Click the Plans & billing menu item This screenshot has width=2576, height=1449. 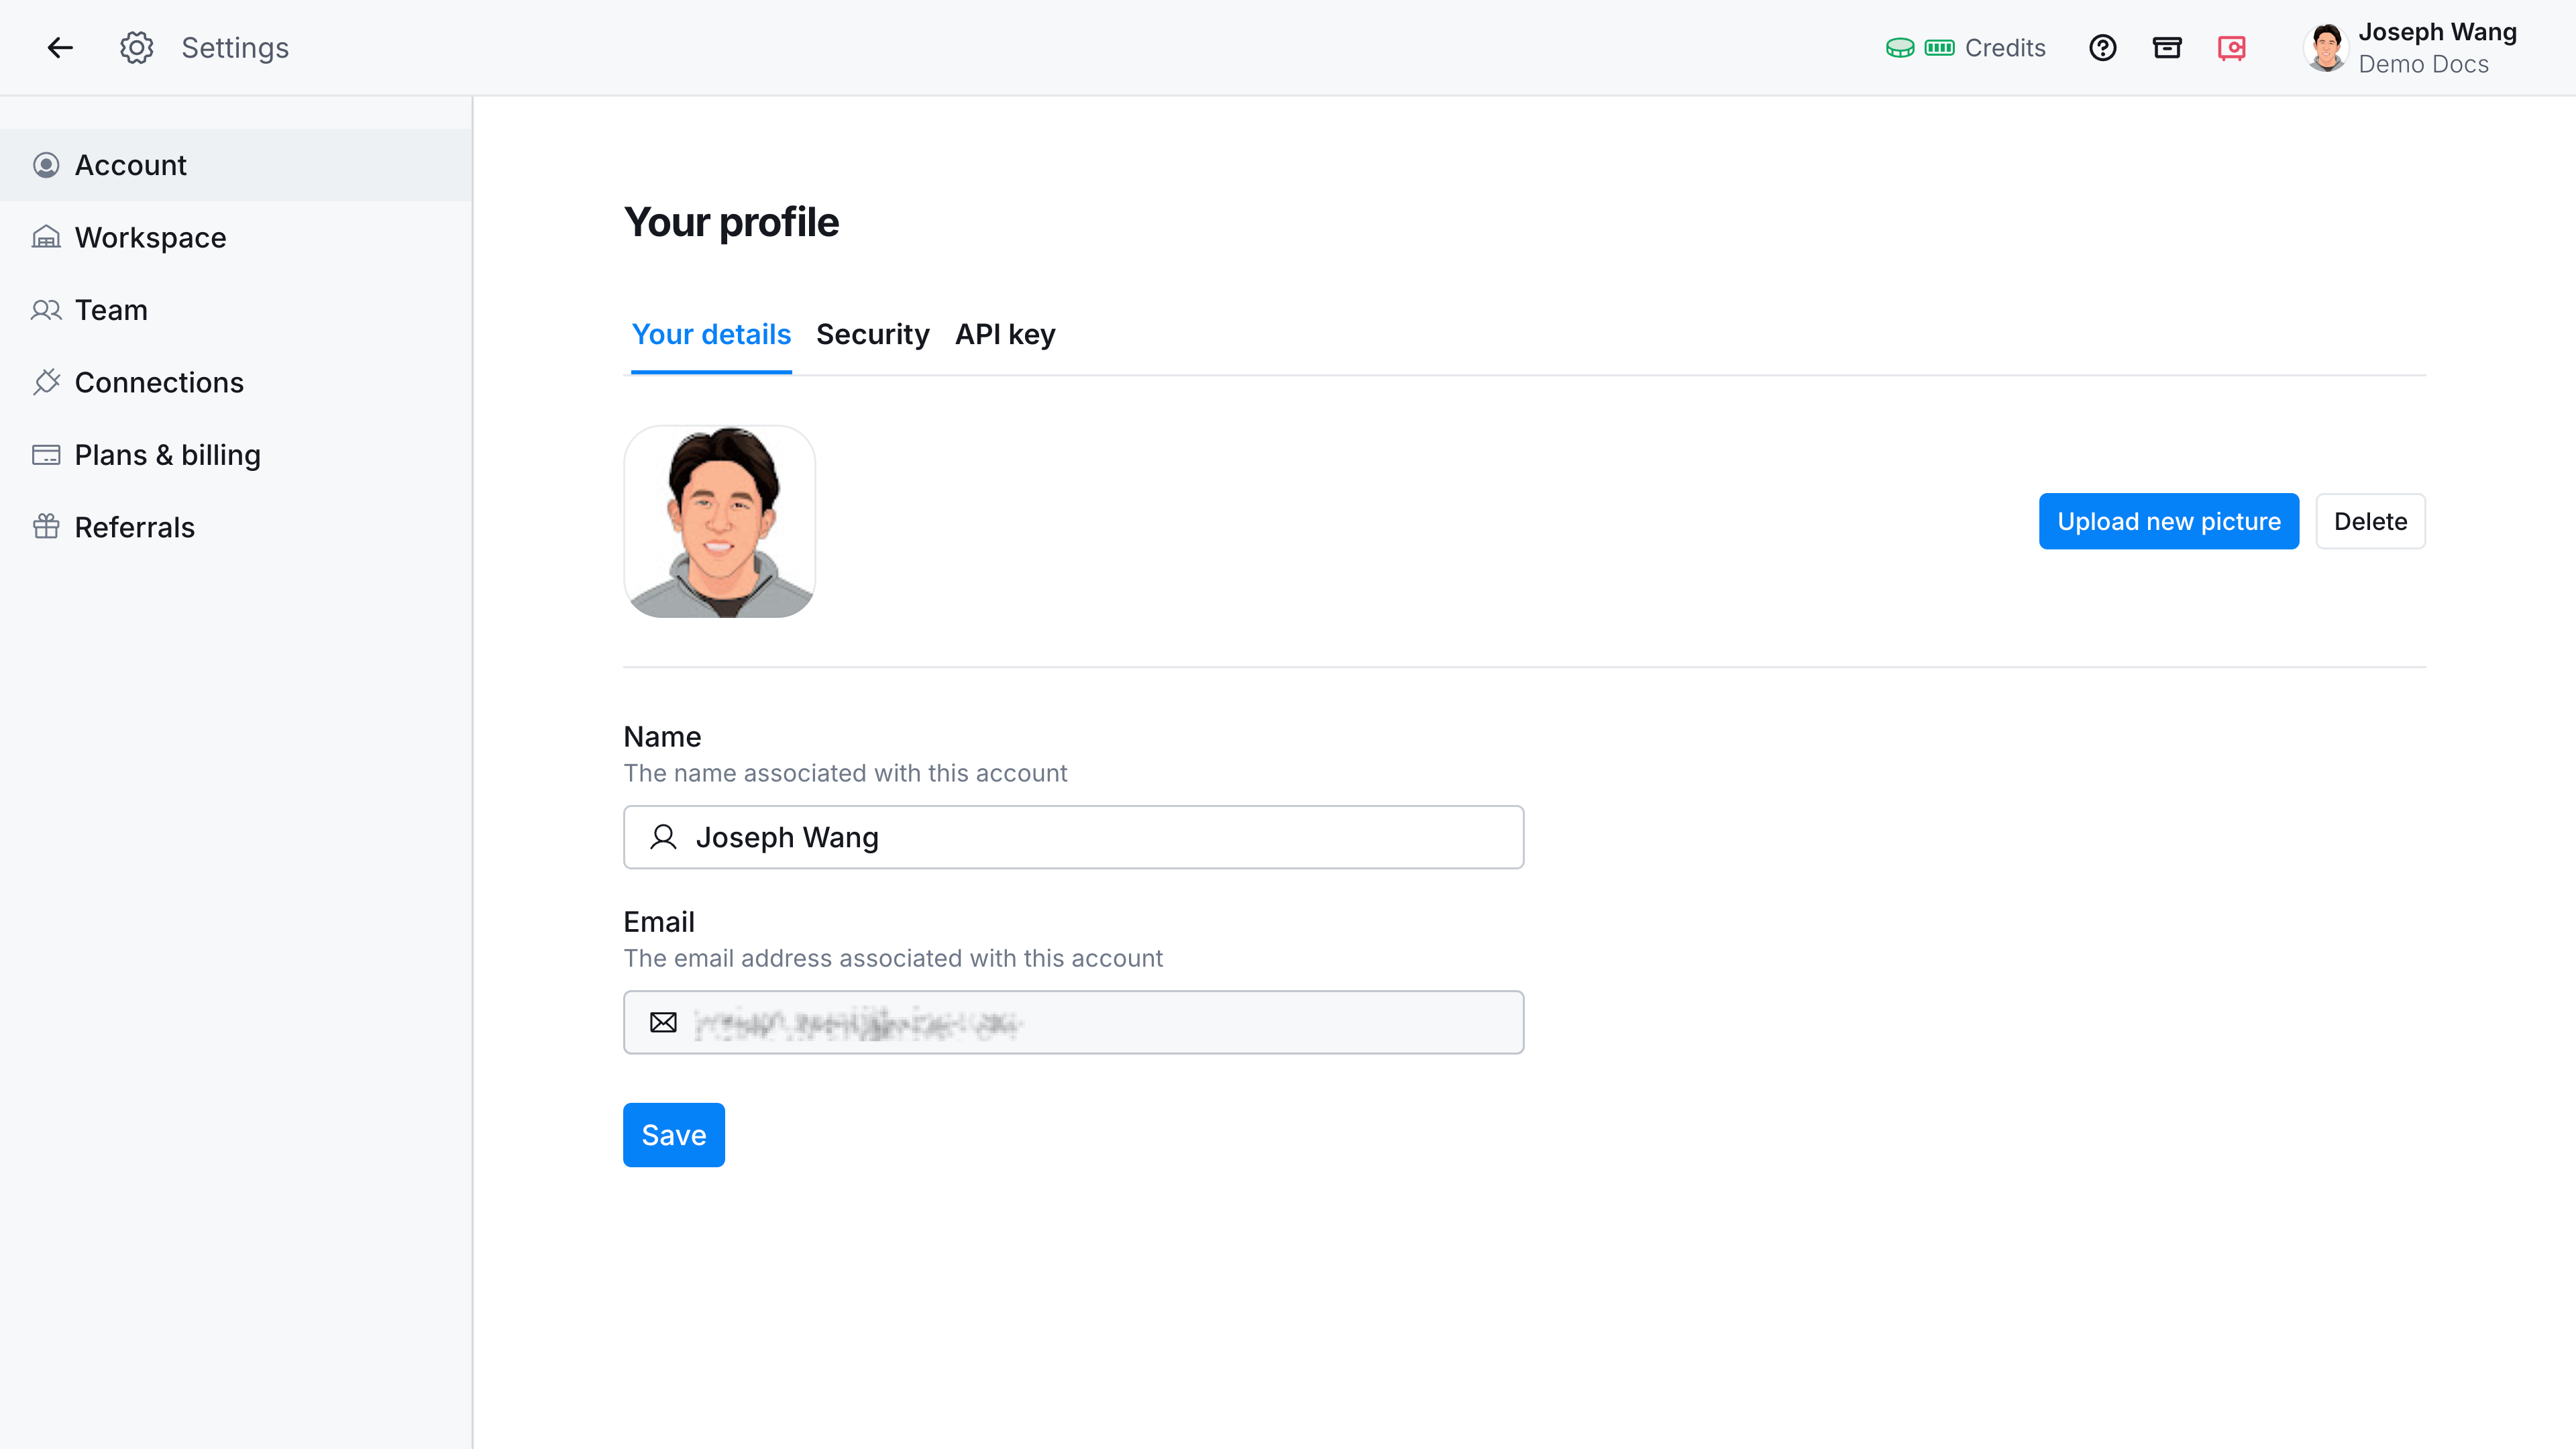[x=166, y=455]
